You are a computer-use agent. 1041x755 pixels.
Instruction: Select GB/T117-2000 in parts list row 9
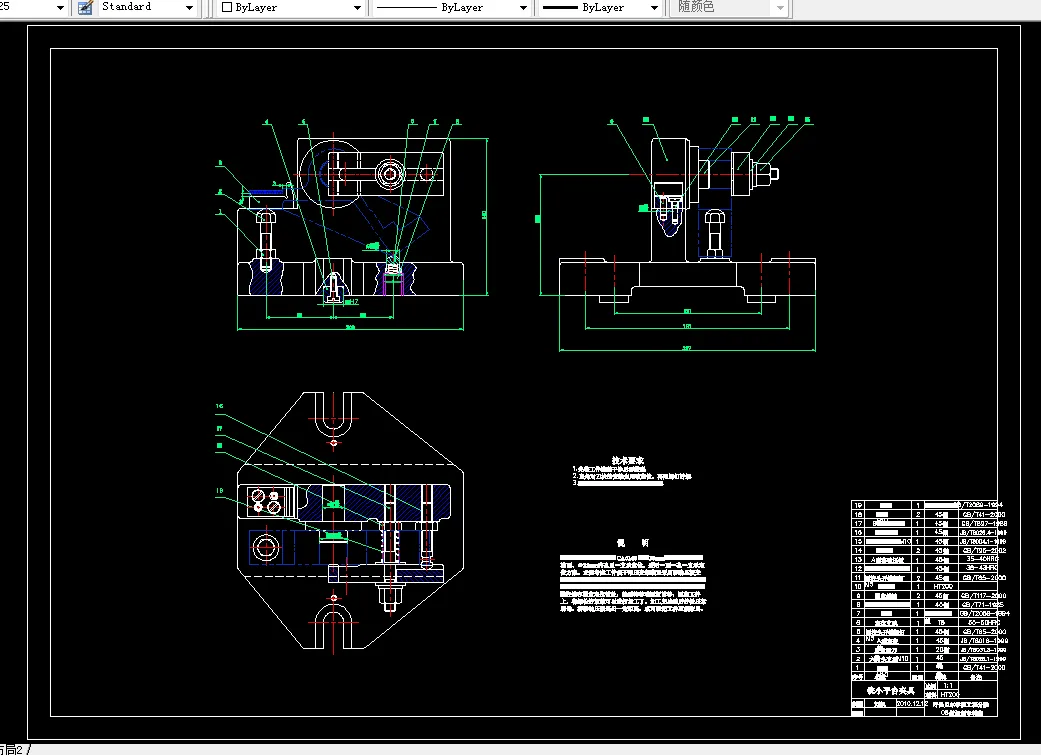pos(983,596)
